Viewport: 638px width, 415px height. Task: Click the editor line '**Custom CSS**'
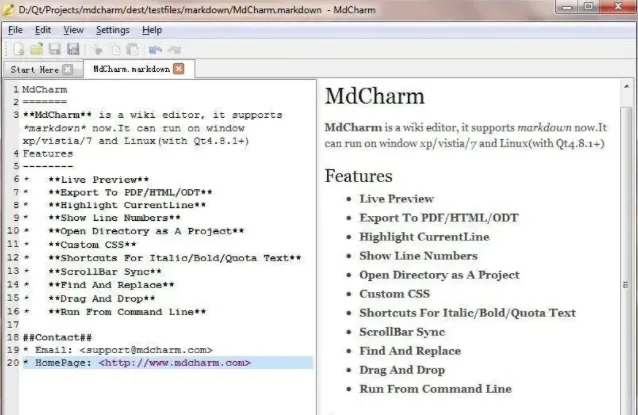[x=92, y=245]
